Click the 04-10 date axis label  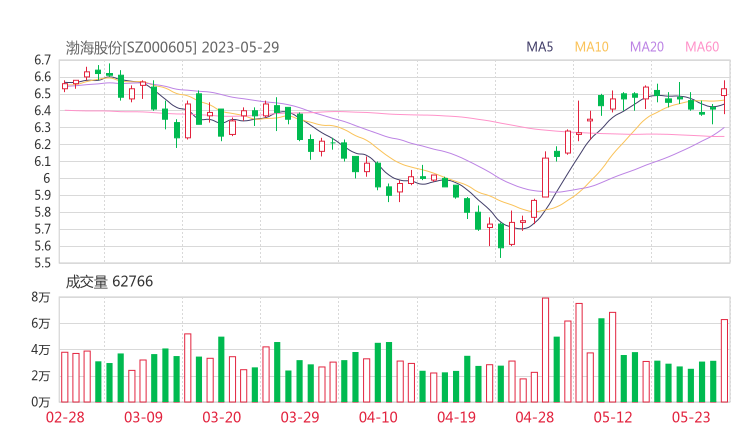click(x=378, y=417)
